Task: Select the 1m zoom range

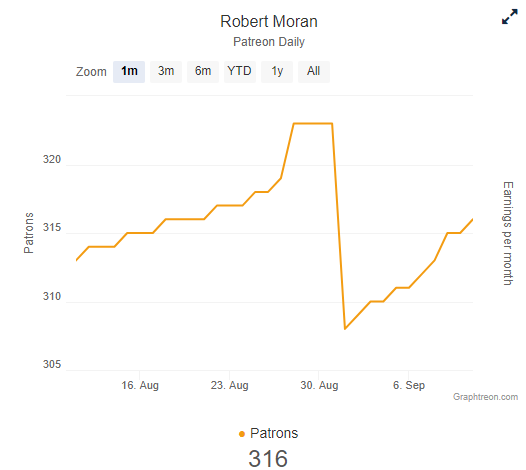Action: coord(129,71)
